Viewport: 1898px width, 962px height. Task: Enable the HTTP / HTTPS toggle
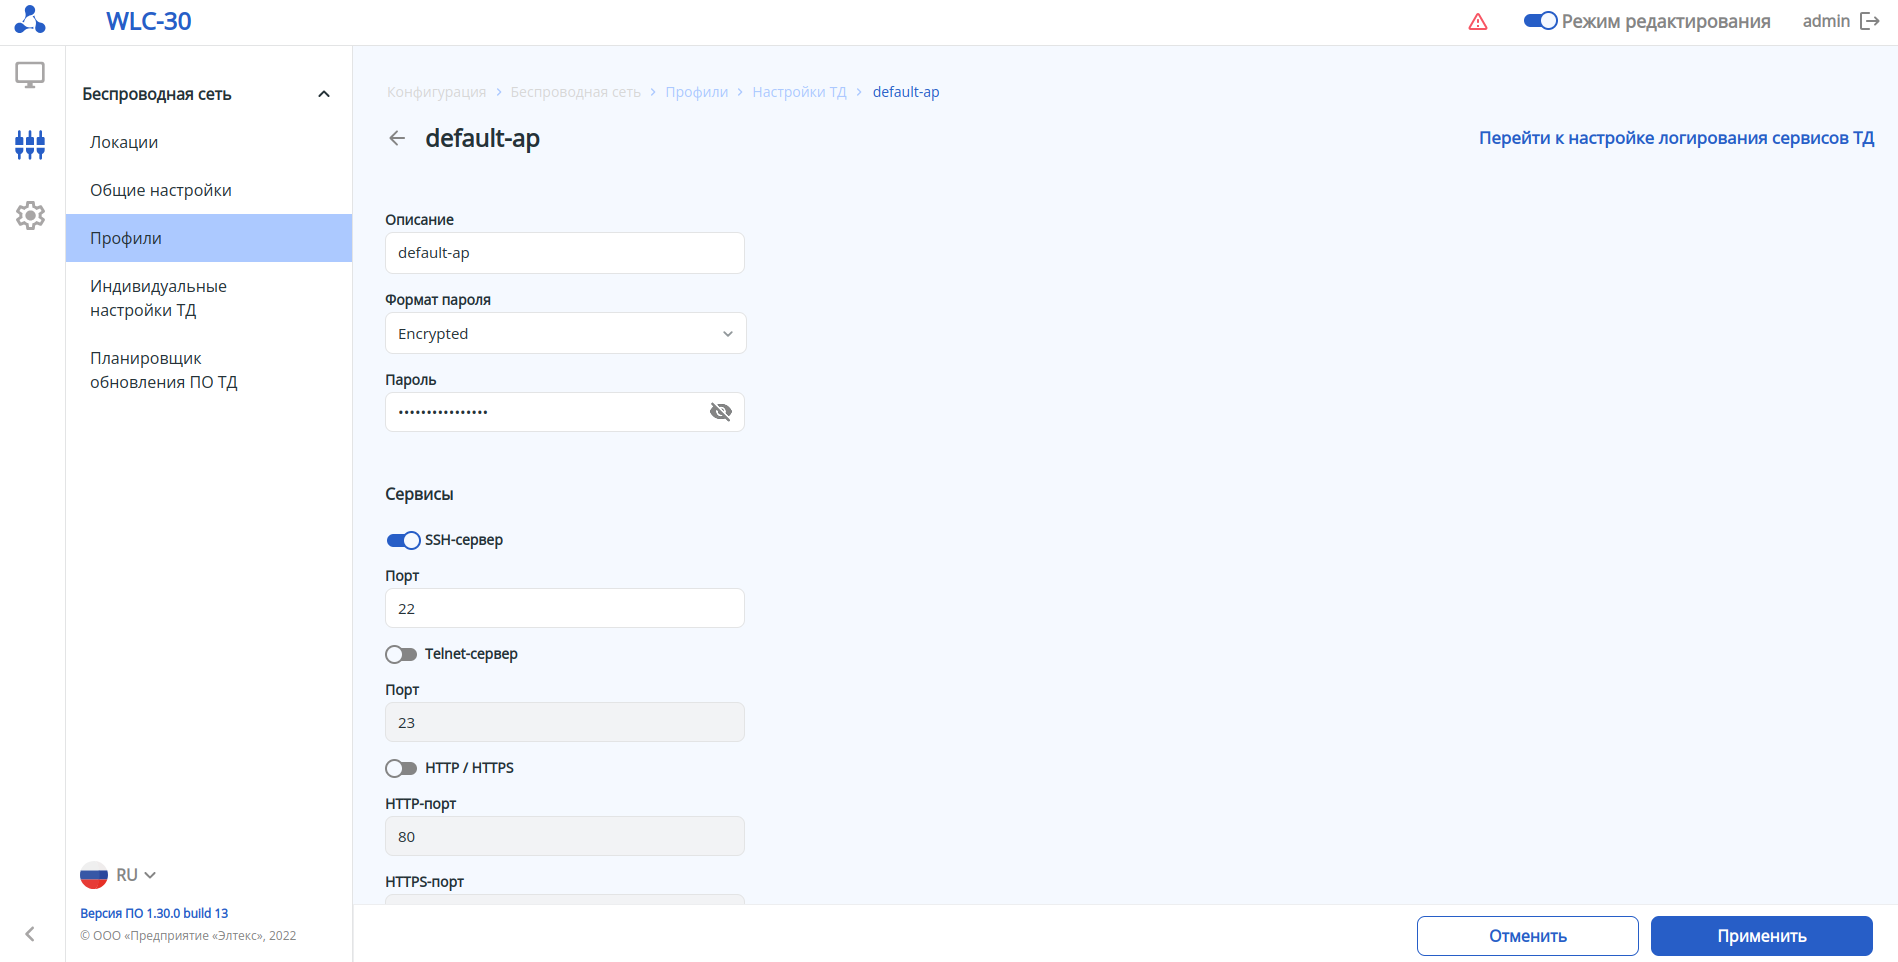click(x=401, y=769)
